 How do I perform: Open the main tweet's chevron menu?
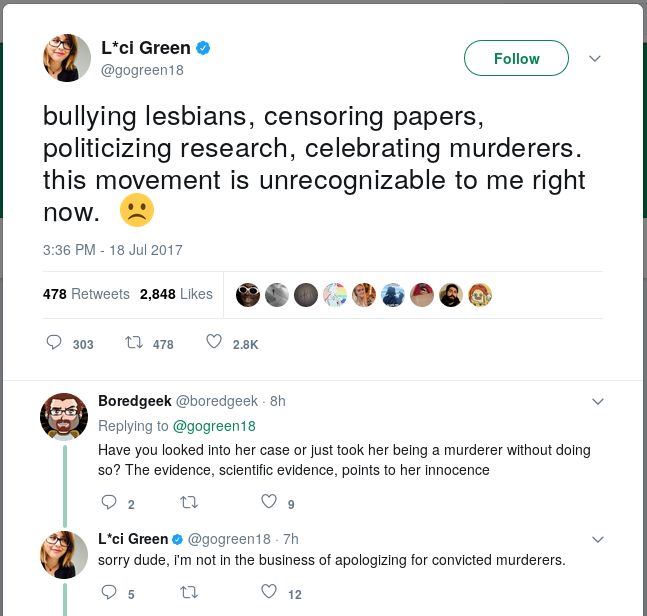[595, 59]
